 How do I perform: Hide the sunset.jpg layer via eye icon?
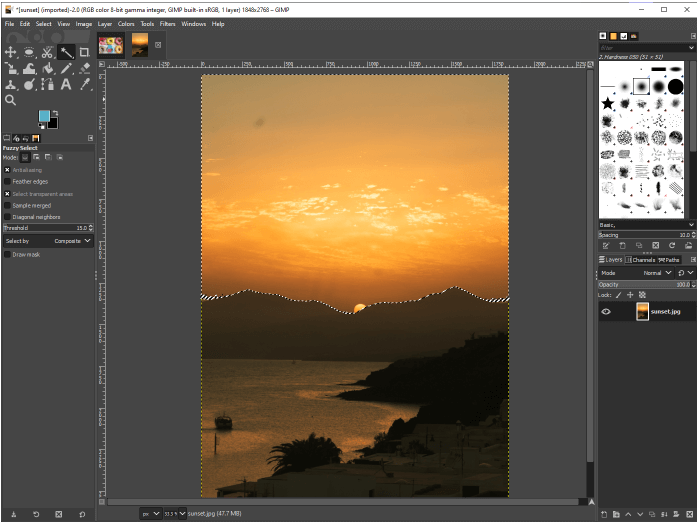point(606,312)
